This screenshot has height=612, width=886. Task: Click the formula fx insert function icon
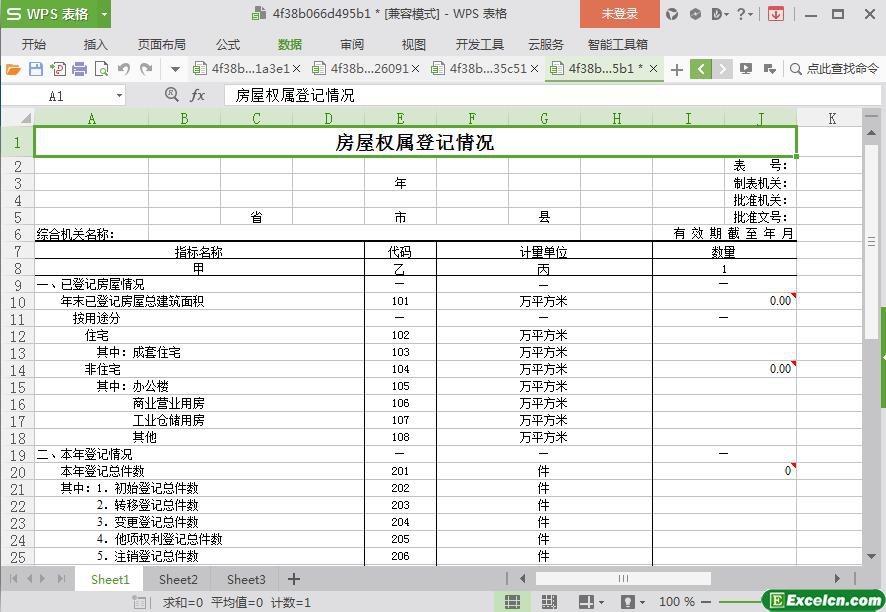[x=197, y=96]
